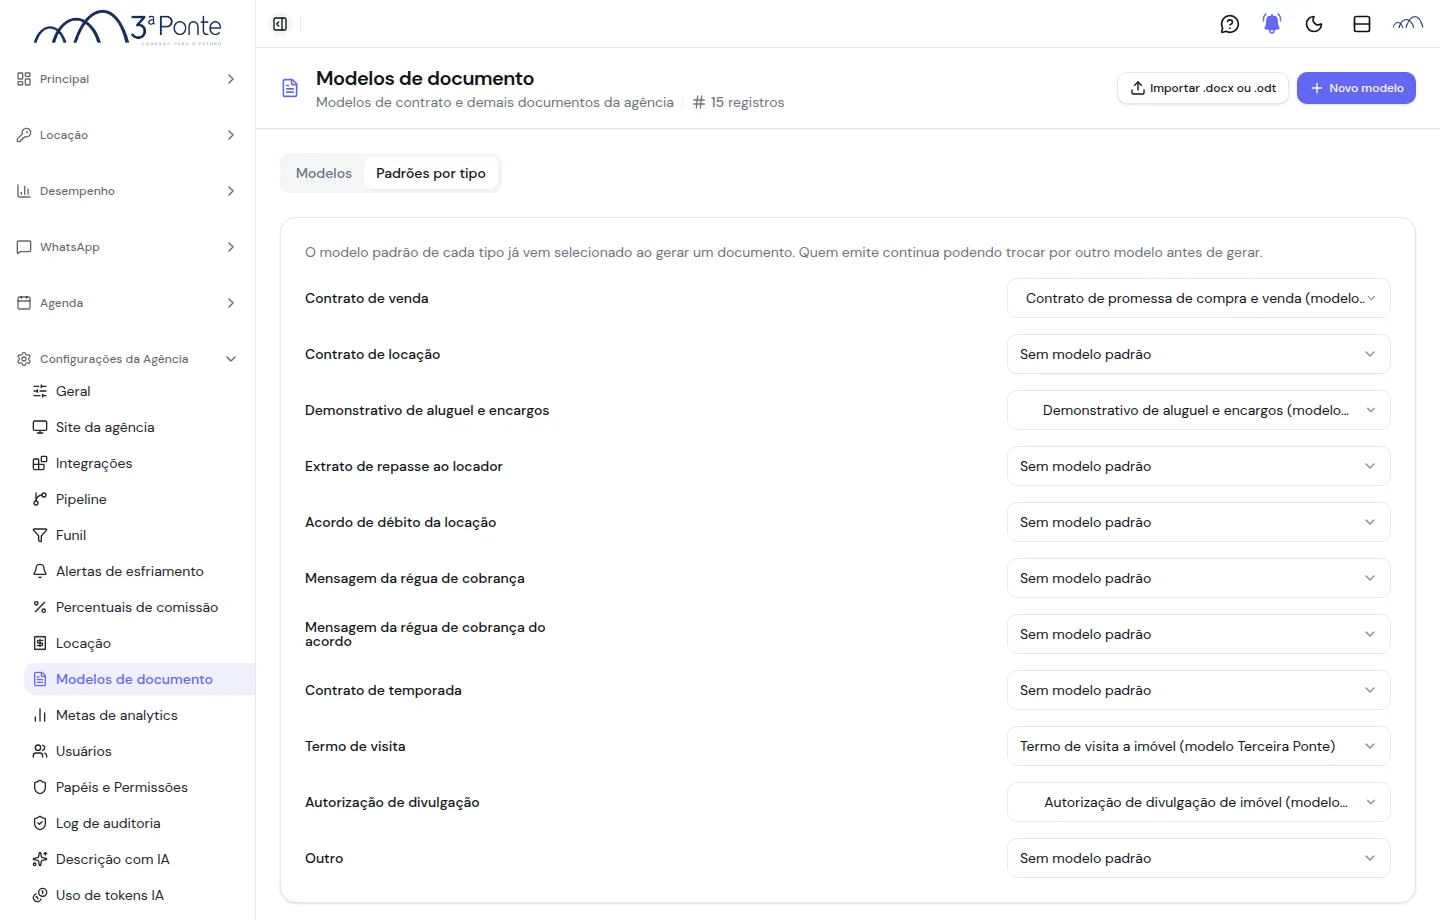The height and width of the screenshot is (920, 1440).
Task: Open Termo de visita dropdown
Action: [x=1198, y=746]
